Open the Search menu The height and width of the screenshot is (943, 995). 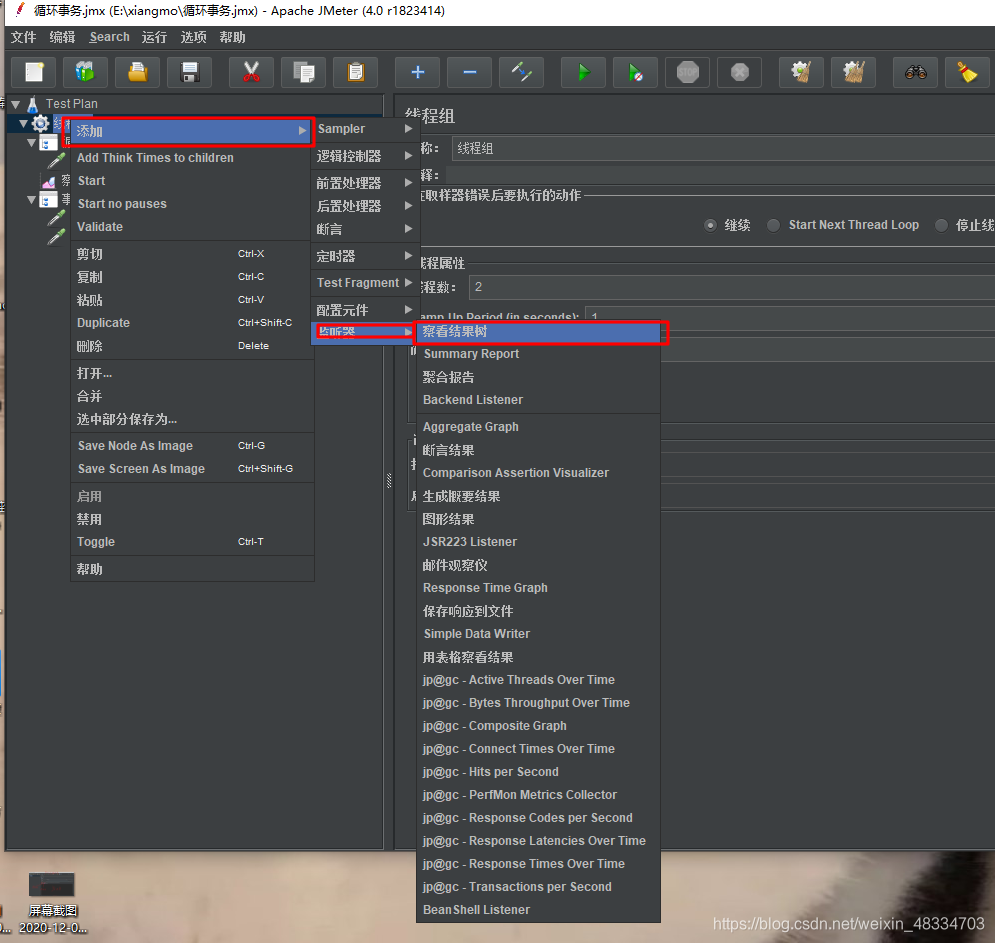[109, 37]
